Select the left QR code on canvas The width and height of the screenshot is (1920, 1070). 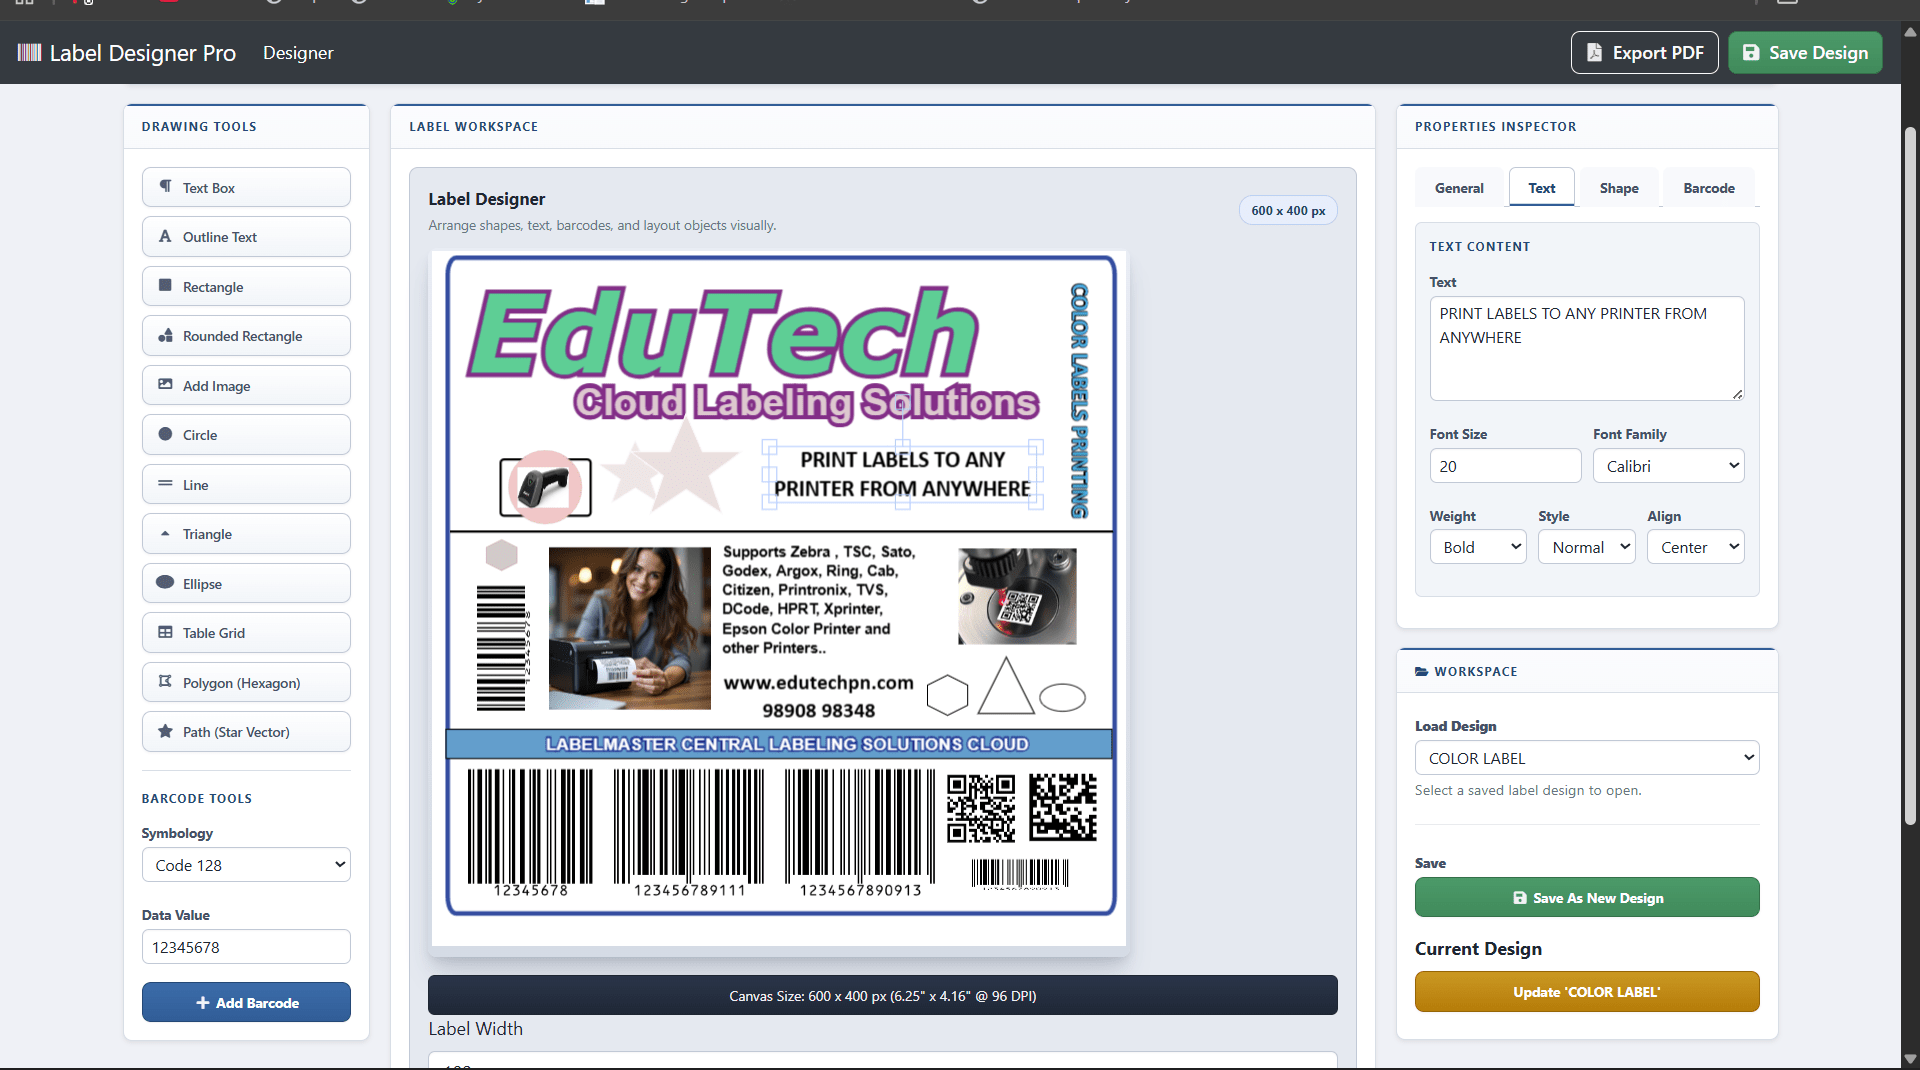tap(981, 808)
